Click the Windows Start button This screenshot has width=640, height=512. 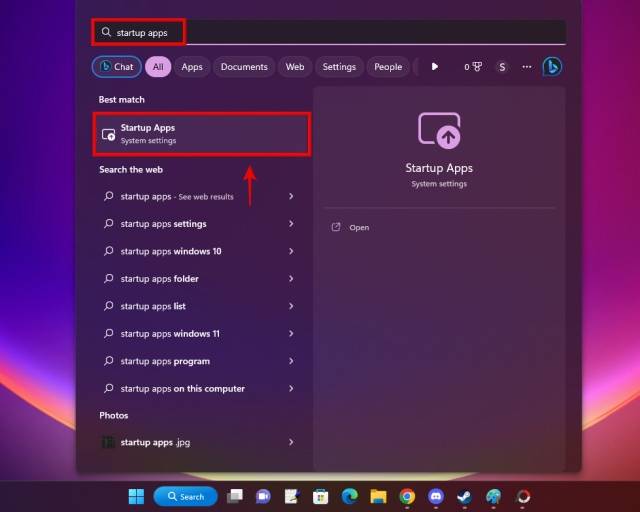point(136,496)
